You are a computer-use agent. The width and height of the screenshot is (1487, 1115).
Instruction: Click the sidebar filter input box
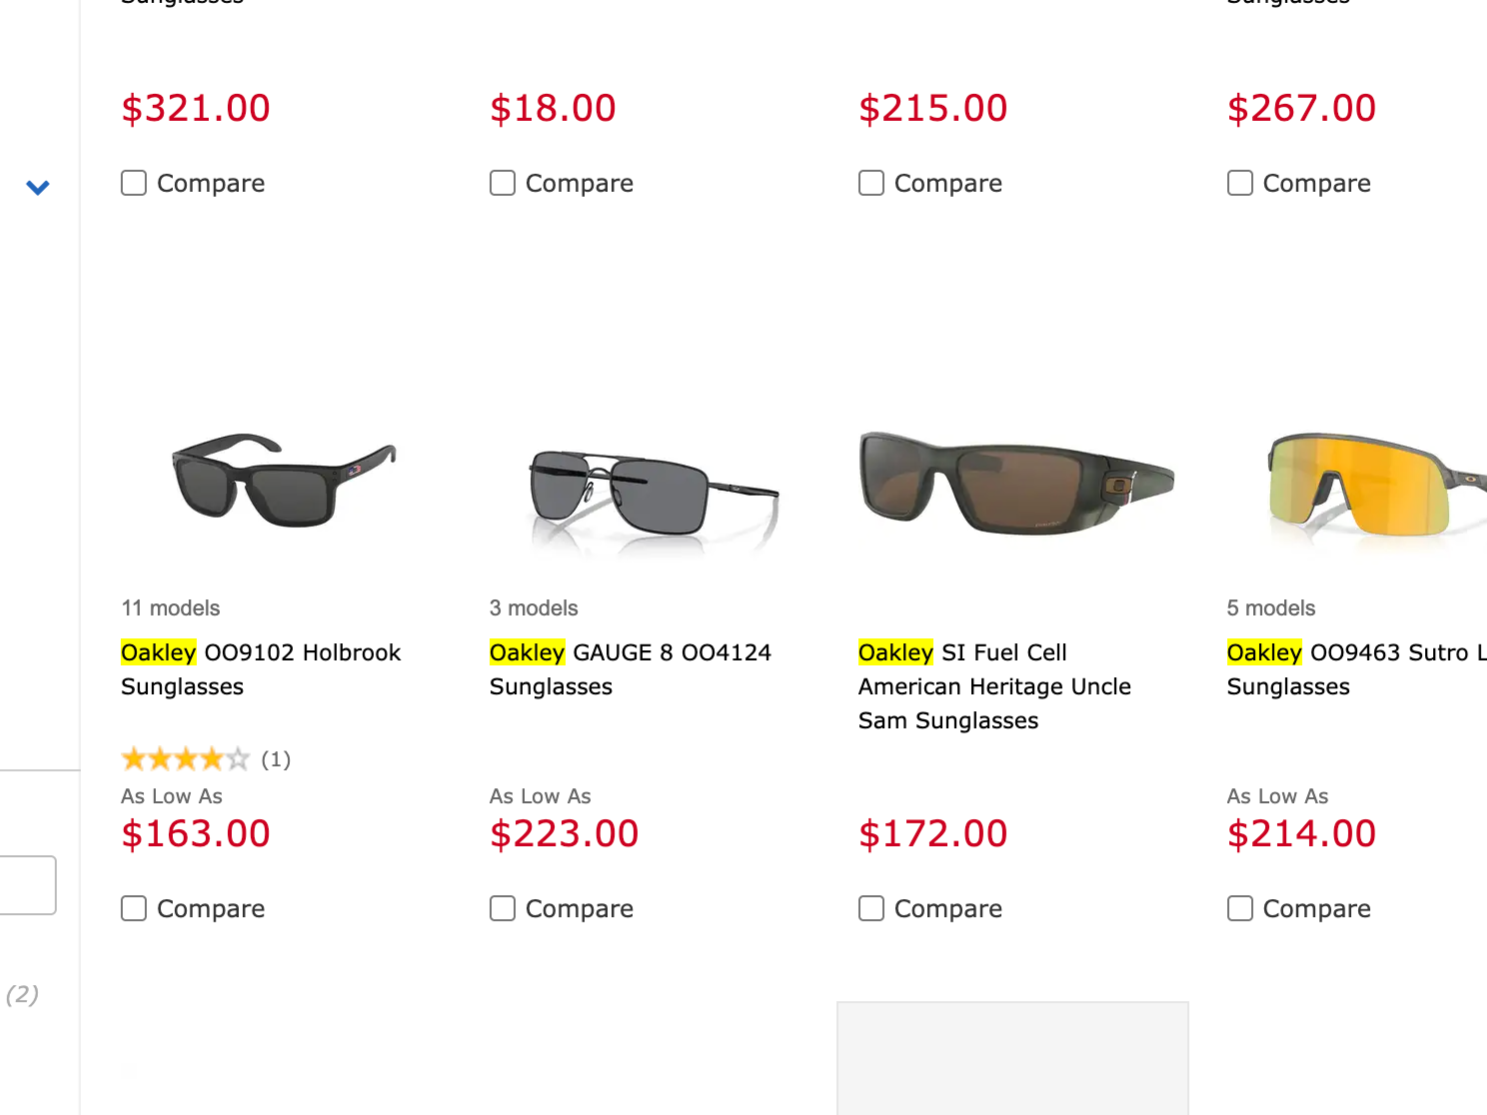click(28, 885)
